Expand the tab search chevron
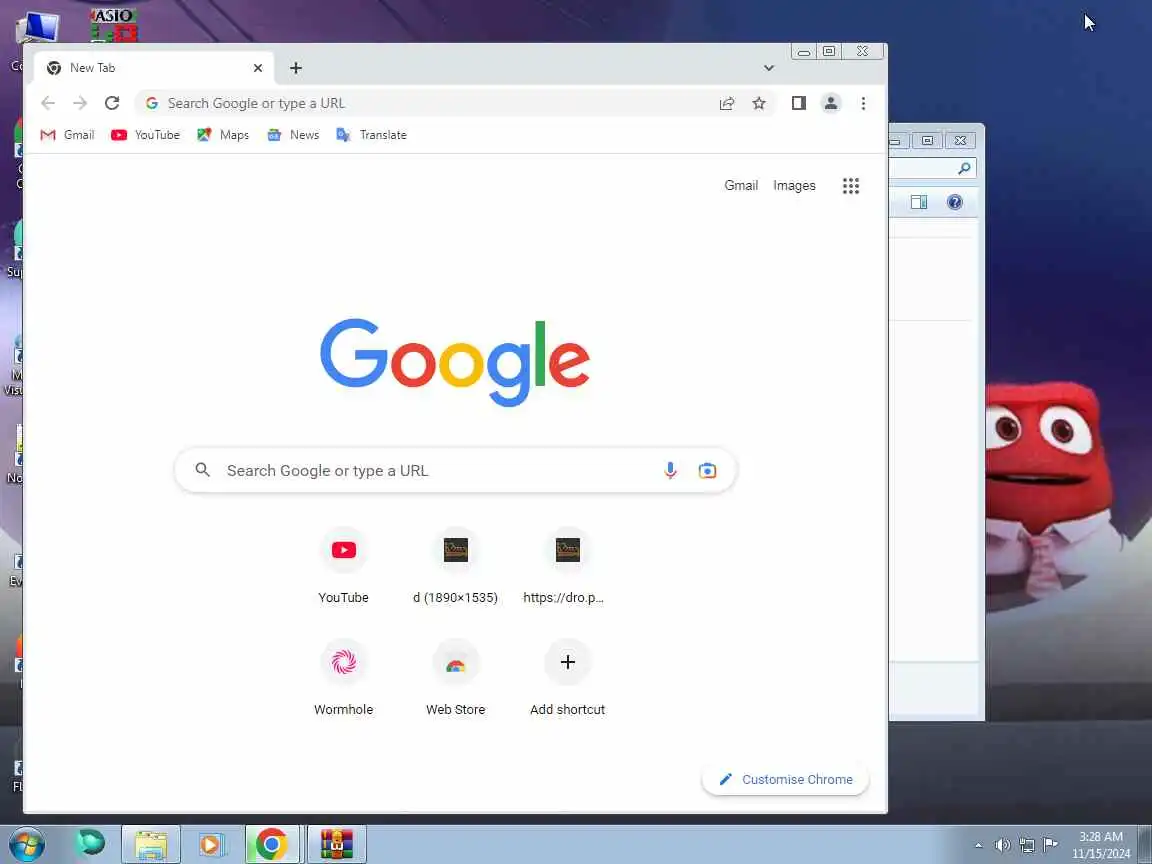 coord(768,68)
